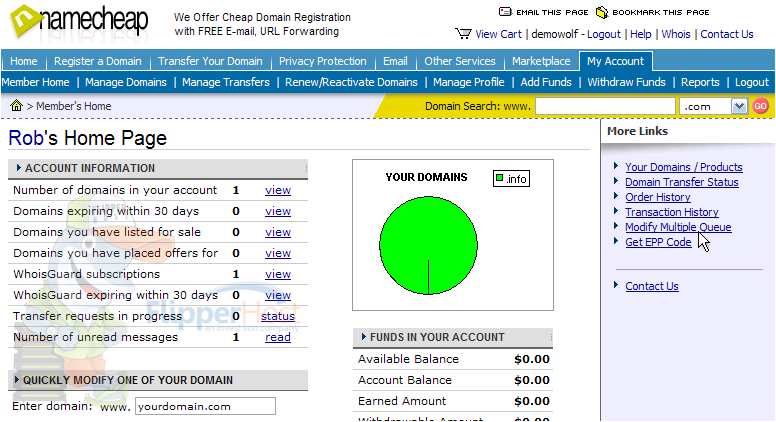This screenshot has height=422, width=776.
Task: Open Your Domains / Products link
Action: tap(683, 167)
